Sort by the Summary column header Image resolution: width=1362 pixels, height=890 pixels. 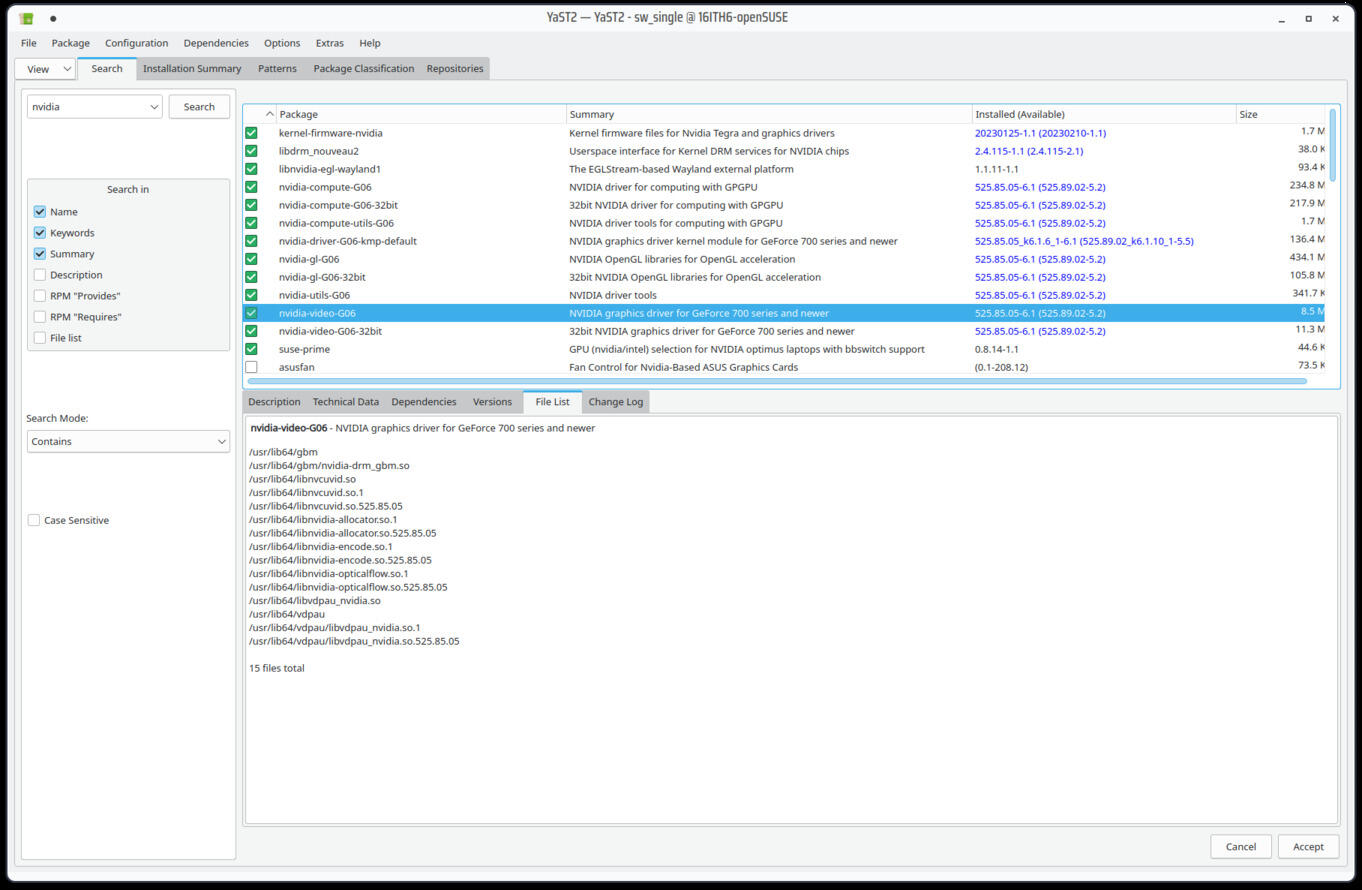click(x=769, y=114)
